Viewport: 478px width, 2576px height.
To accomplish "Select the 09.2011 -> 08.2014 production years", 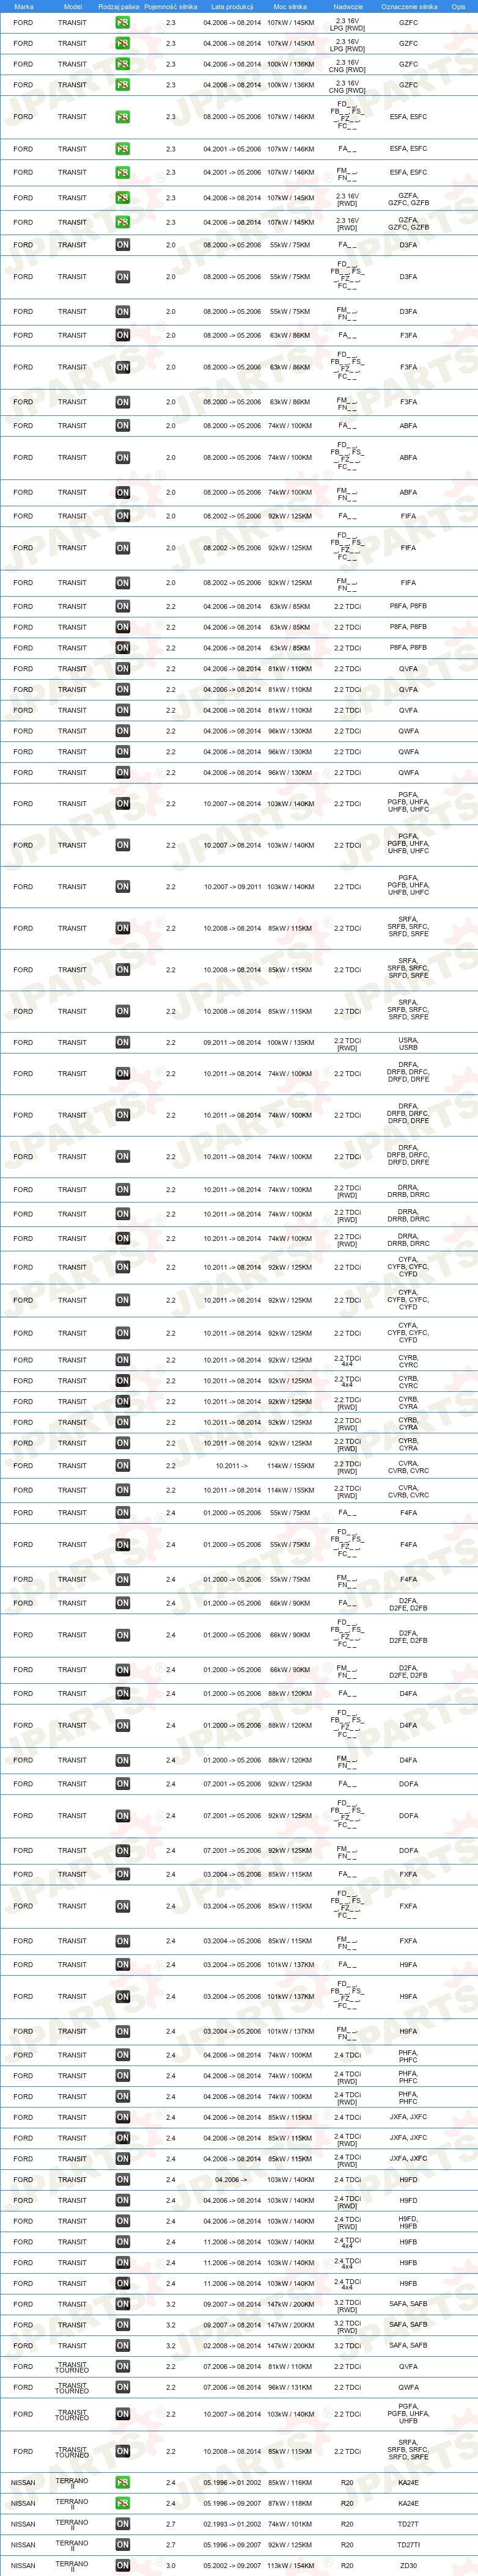I will pos(232,1043).
